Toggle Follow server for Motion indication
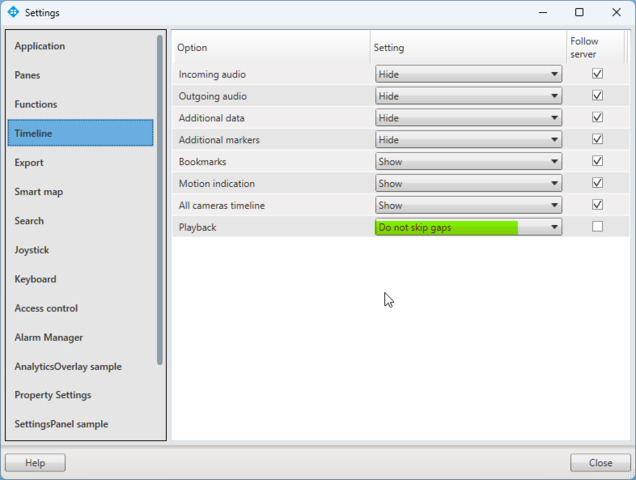 (x=597, y=183)
